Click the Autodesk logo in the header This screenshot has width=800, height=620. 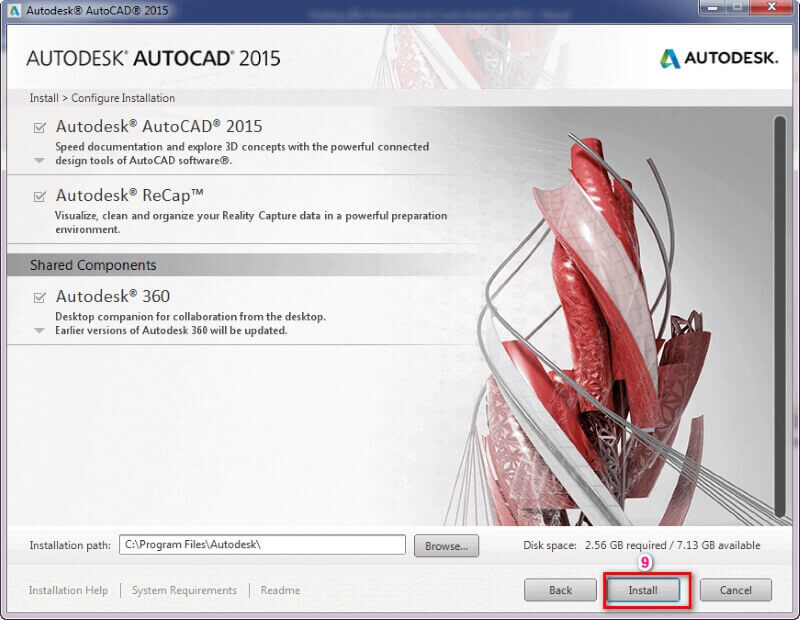tap(719, 58)
